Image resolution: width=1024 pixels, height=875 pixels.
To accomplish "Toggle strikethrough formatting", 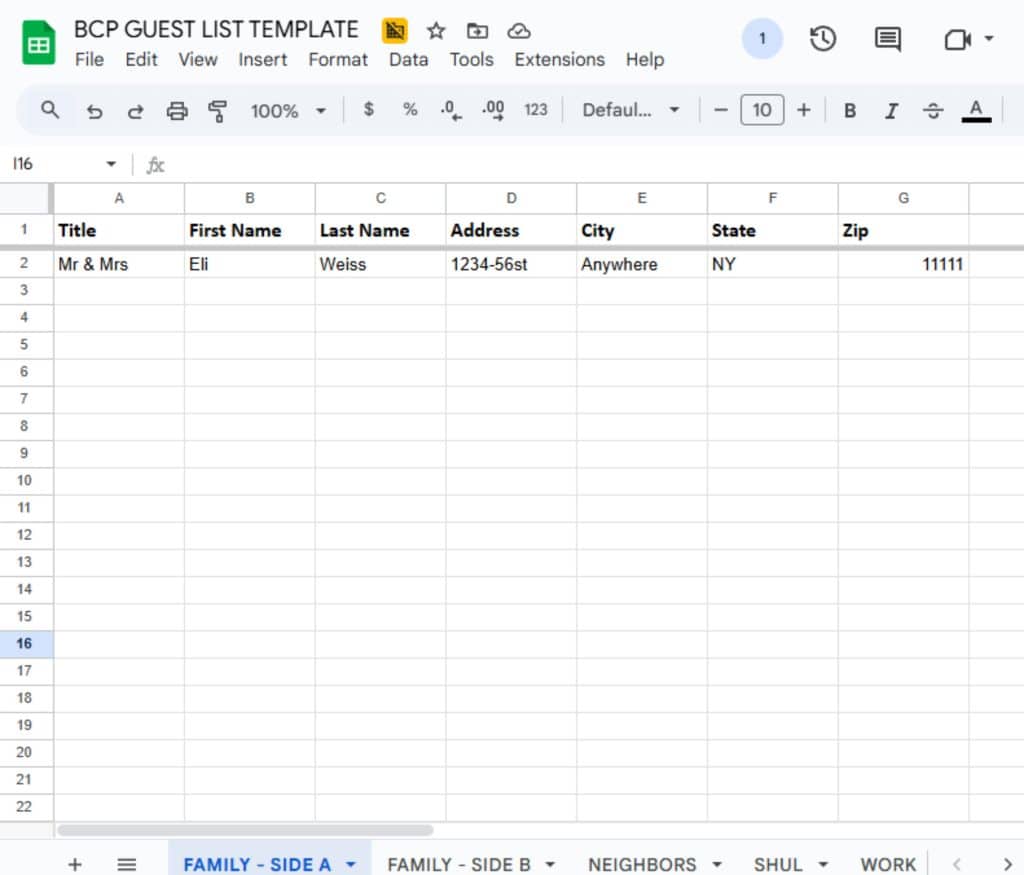I will (933, 111).
